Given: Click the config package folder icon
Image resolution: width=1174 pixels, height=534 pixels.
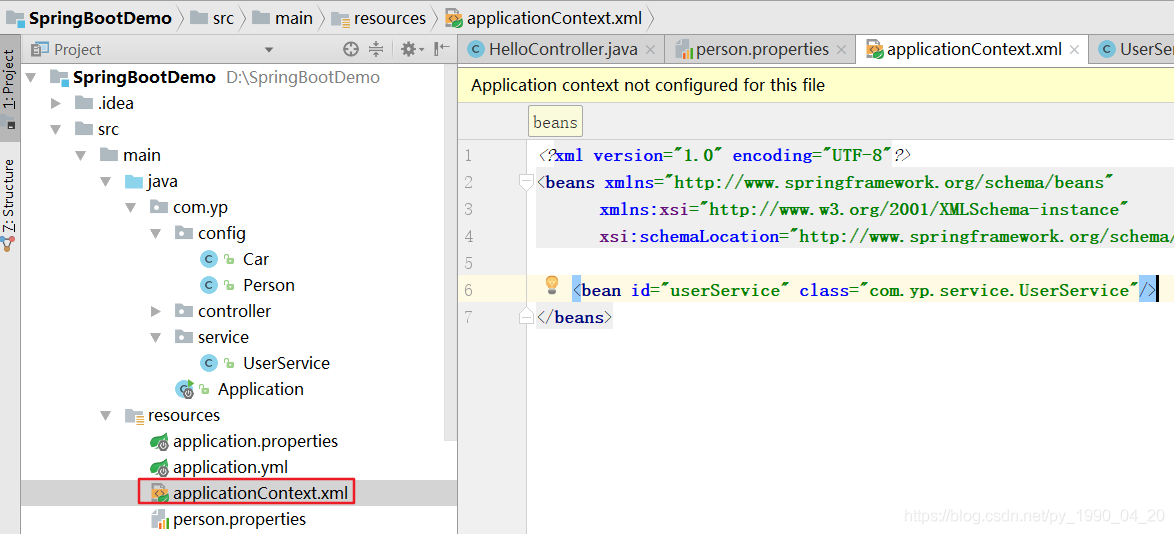Looking at the screenshot, I should click(183, 233).
